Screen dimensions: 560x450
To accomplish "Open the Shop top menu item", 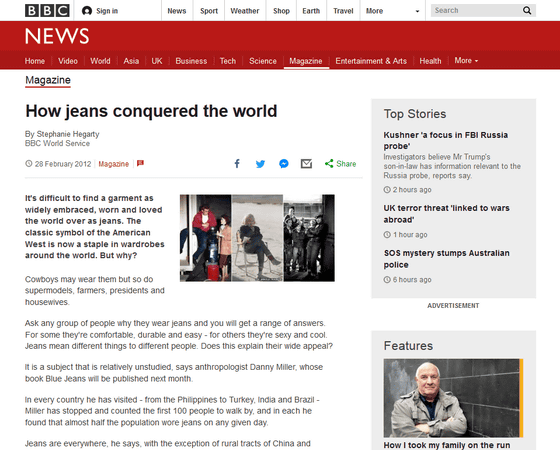I will (x=281, y=11).
